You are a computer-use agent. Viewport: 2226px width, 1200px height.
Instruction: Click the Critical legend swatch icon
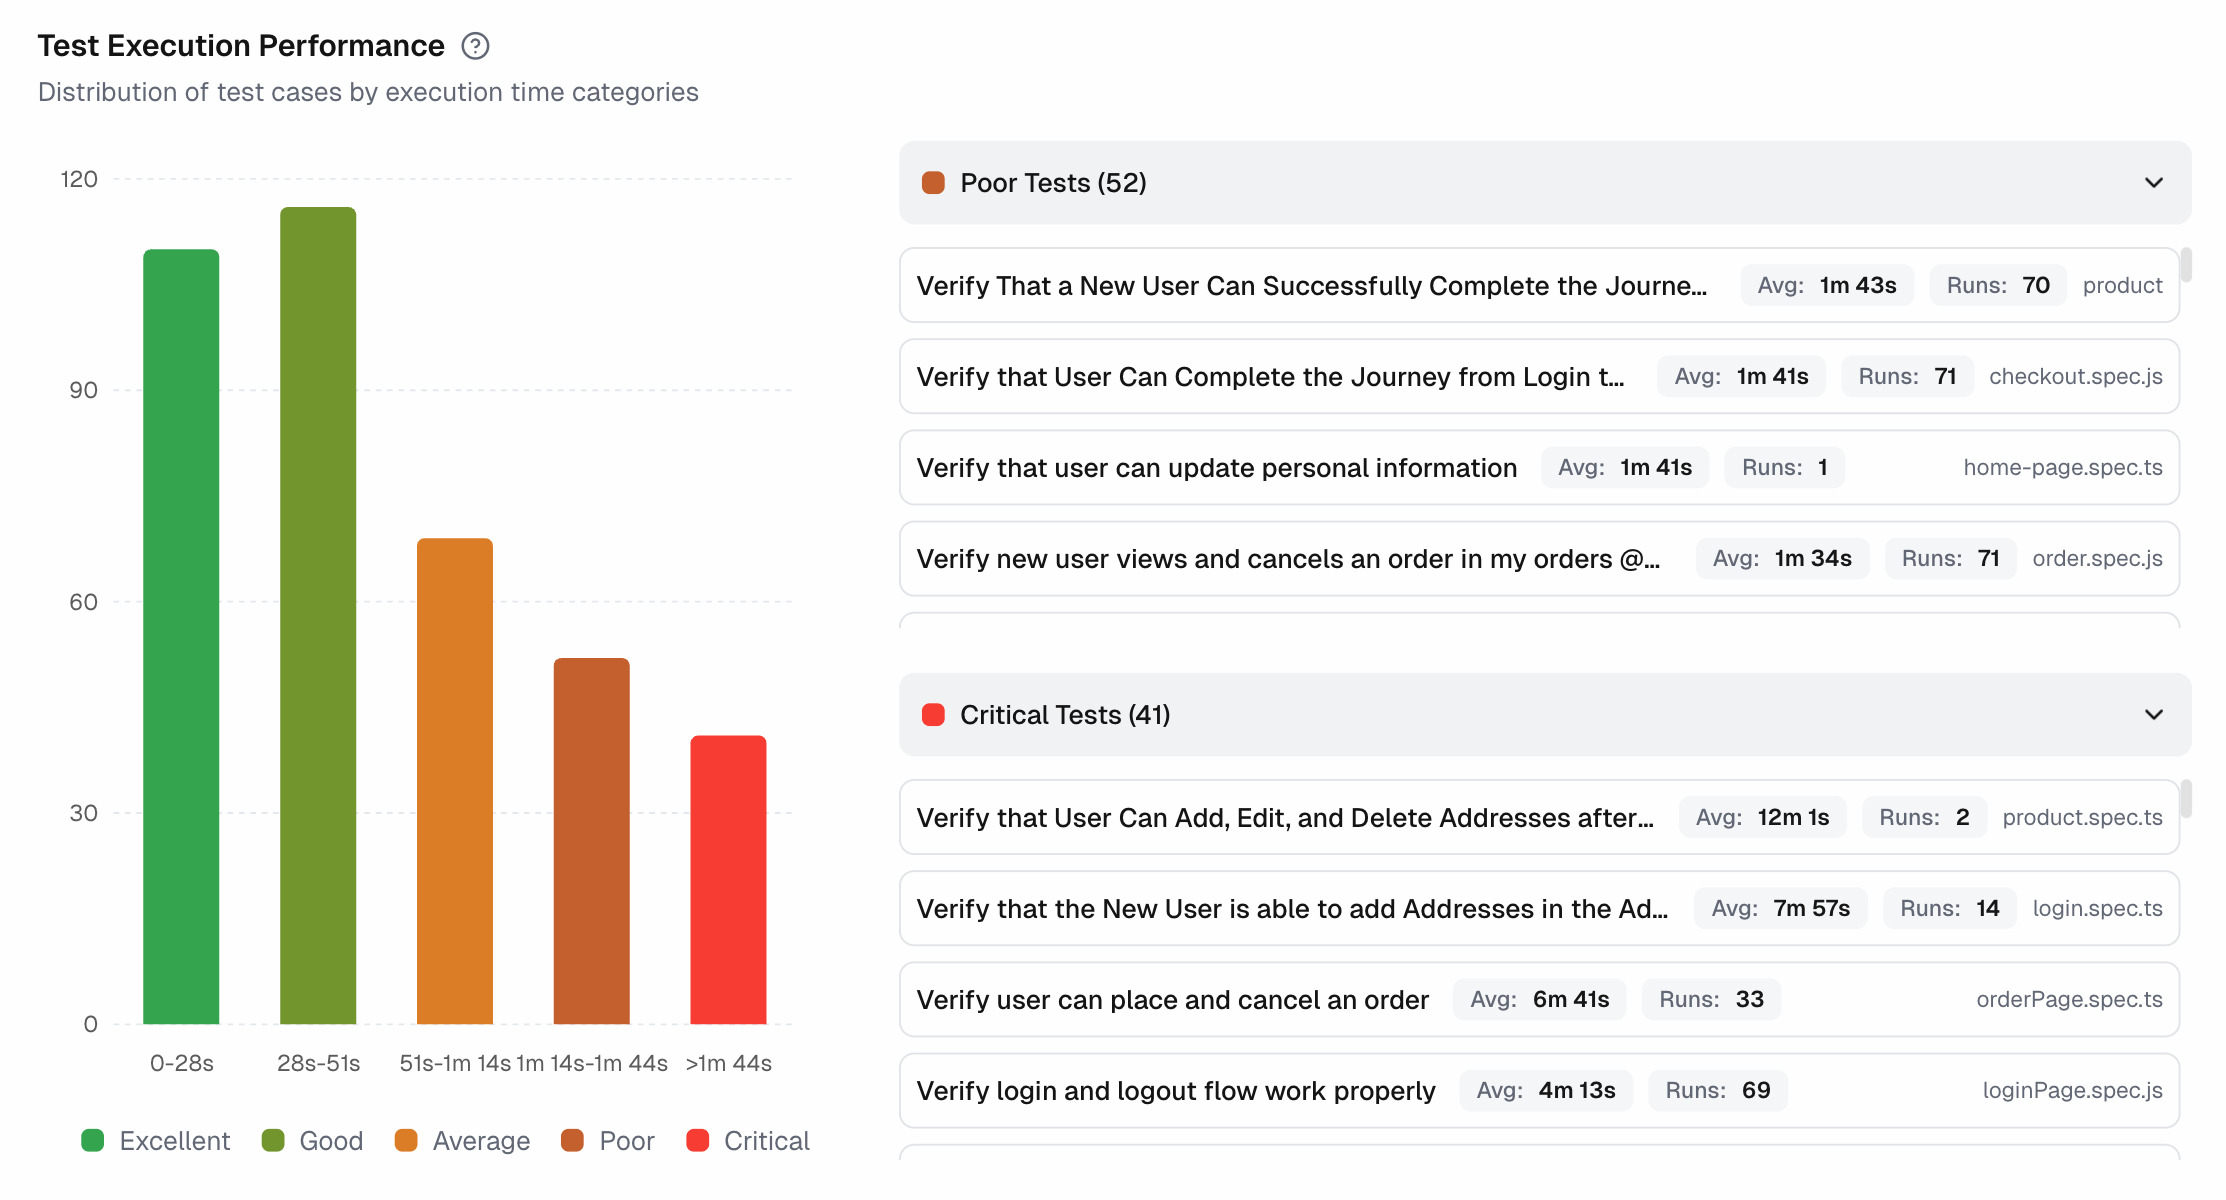point(698,1141)
